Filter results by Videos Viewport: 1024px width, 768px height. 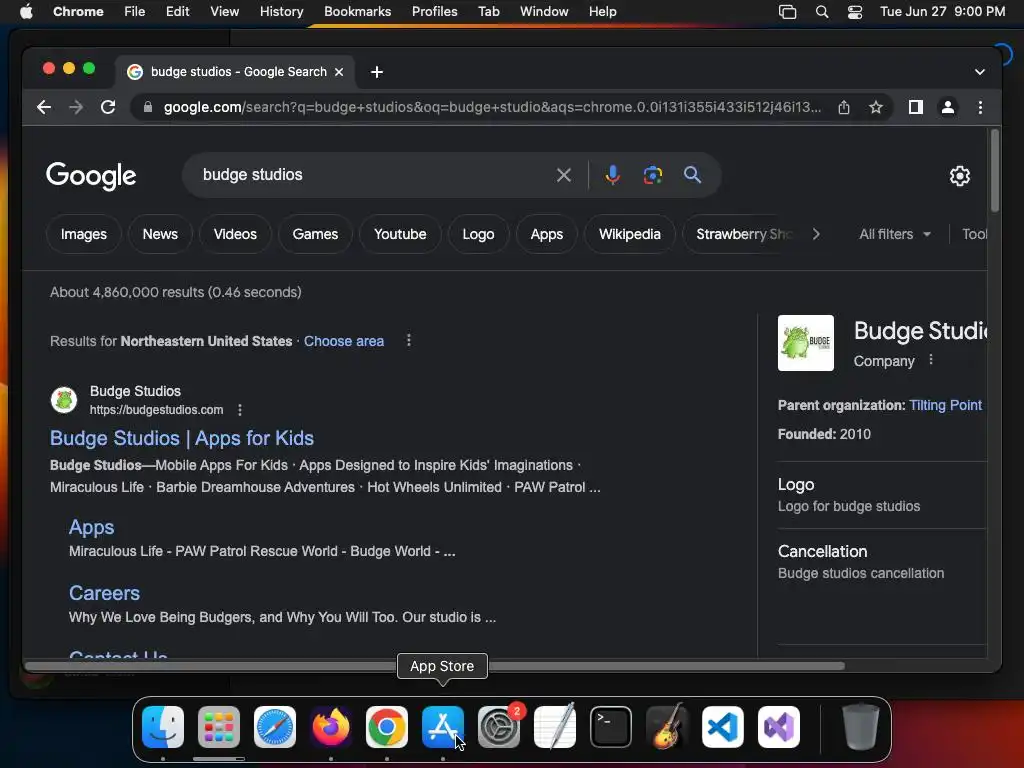pyautogui.click(x=235, y=234)
